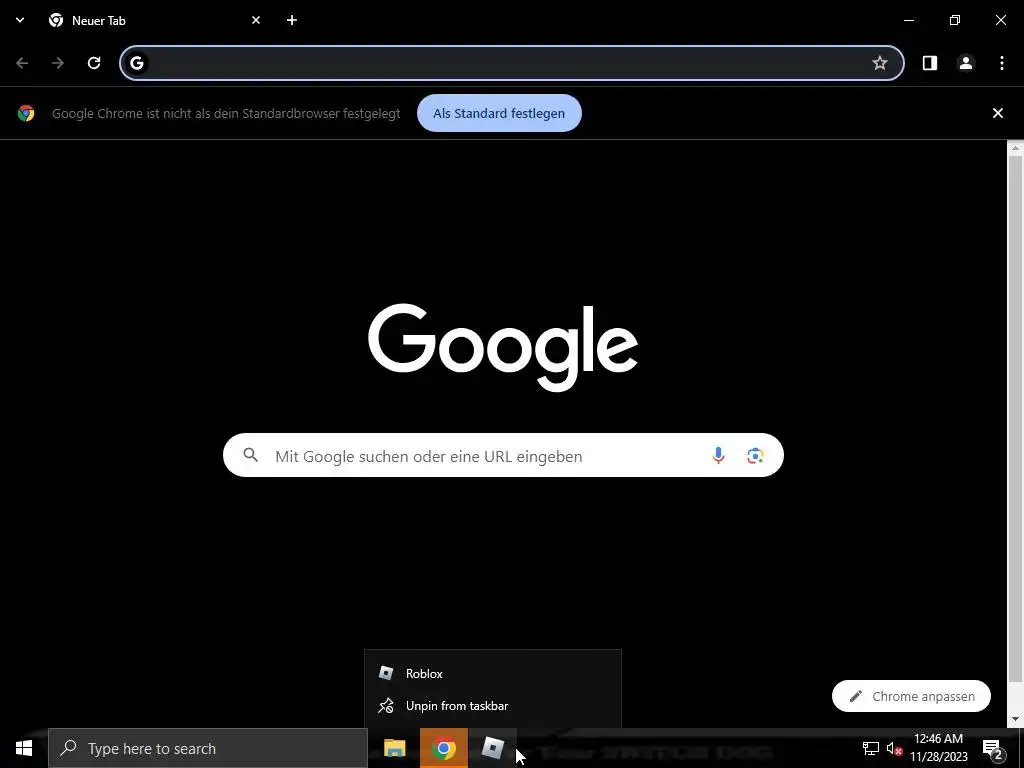
Task: Dismiss the default browser infobar
Action: click(997, 114)
